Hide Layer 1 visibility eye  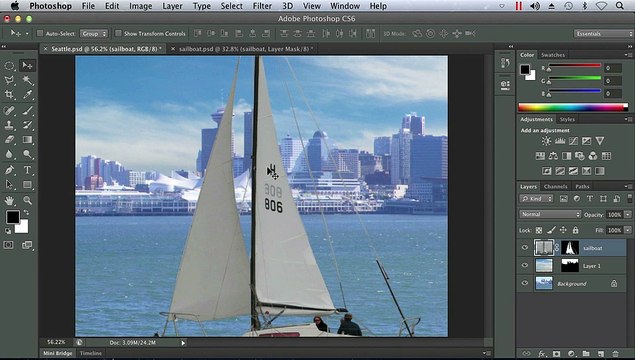tap(525, 266)
